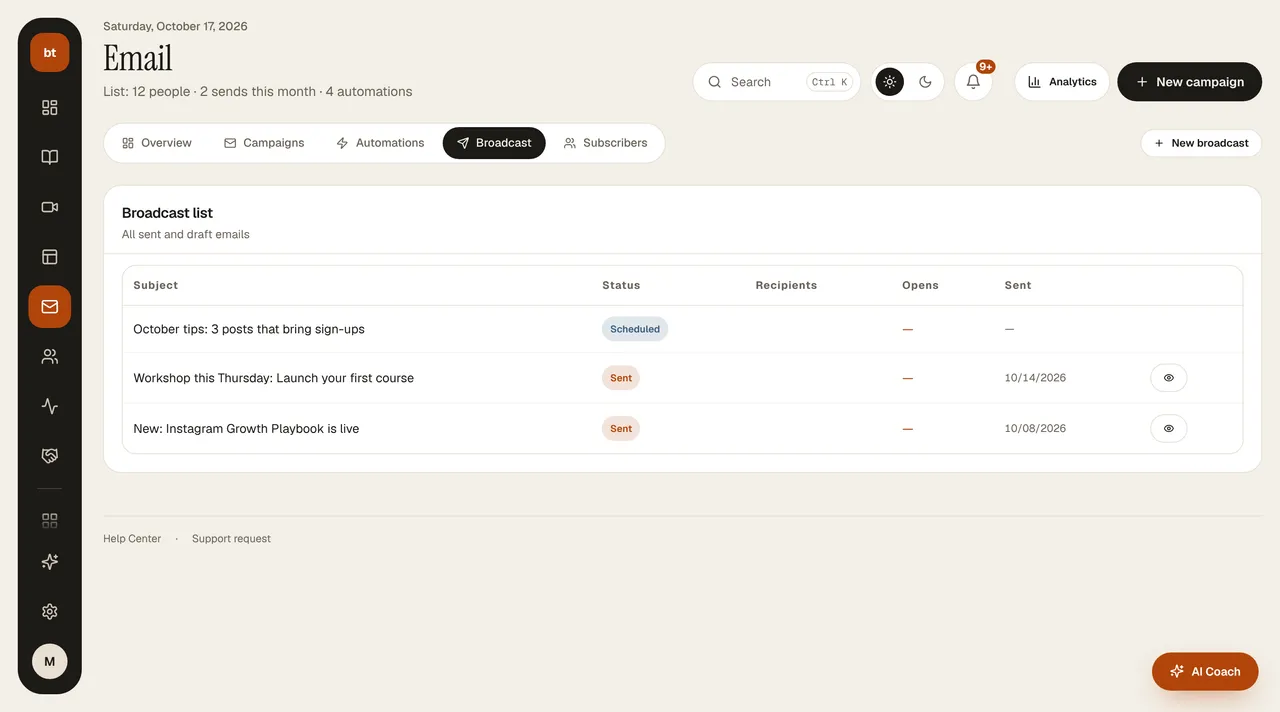Click the Scheduled status badge
Screen dimensions: 1280x712
tap(635, 329)
